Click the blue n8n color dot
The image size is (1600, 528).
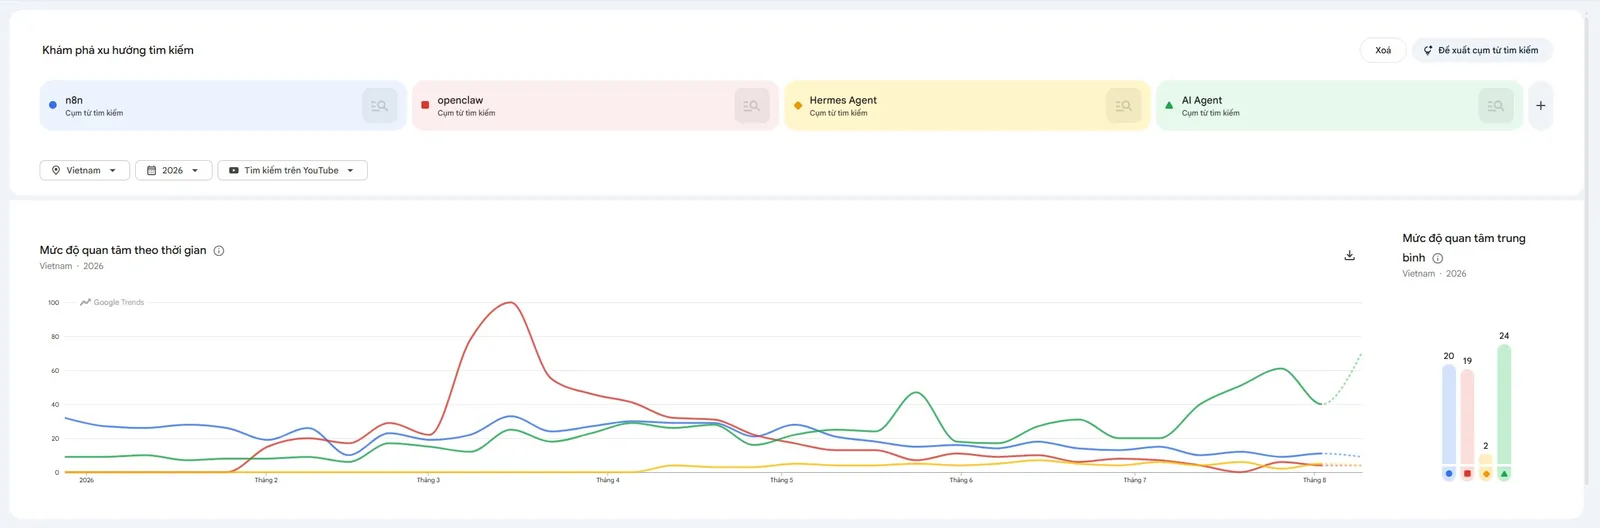(x=53, y=105)
